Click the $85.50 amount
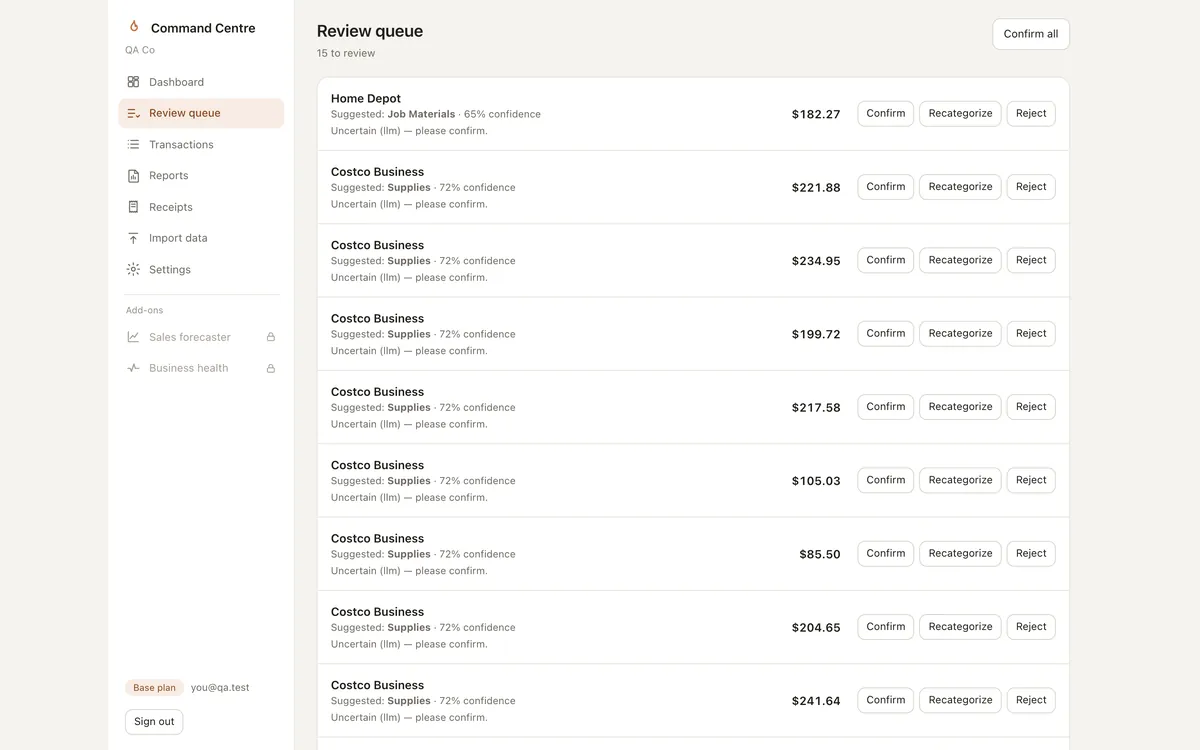 820,554
